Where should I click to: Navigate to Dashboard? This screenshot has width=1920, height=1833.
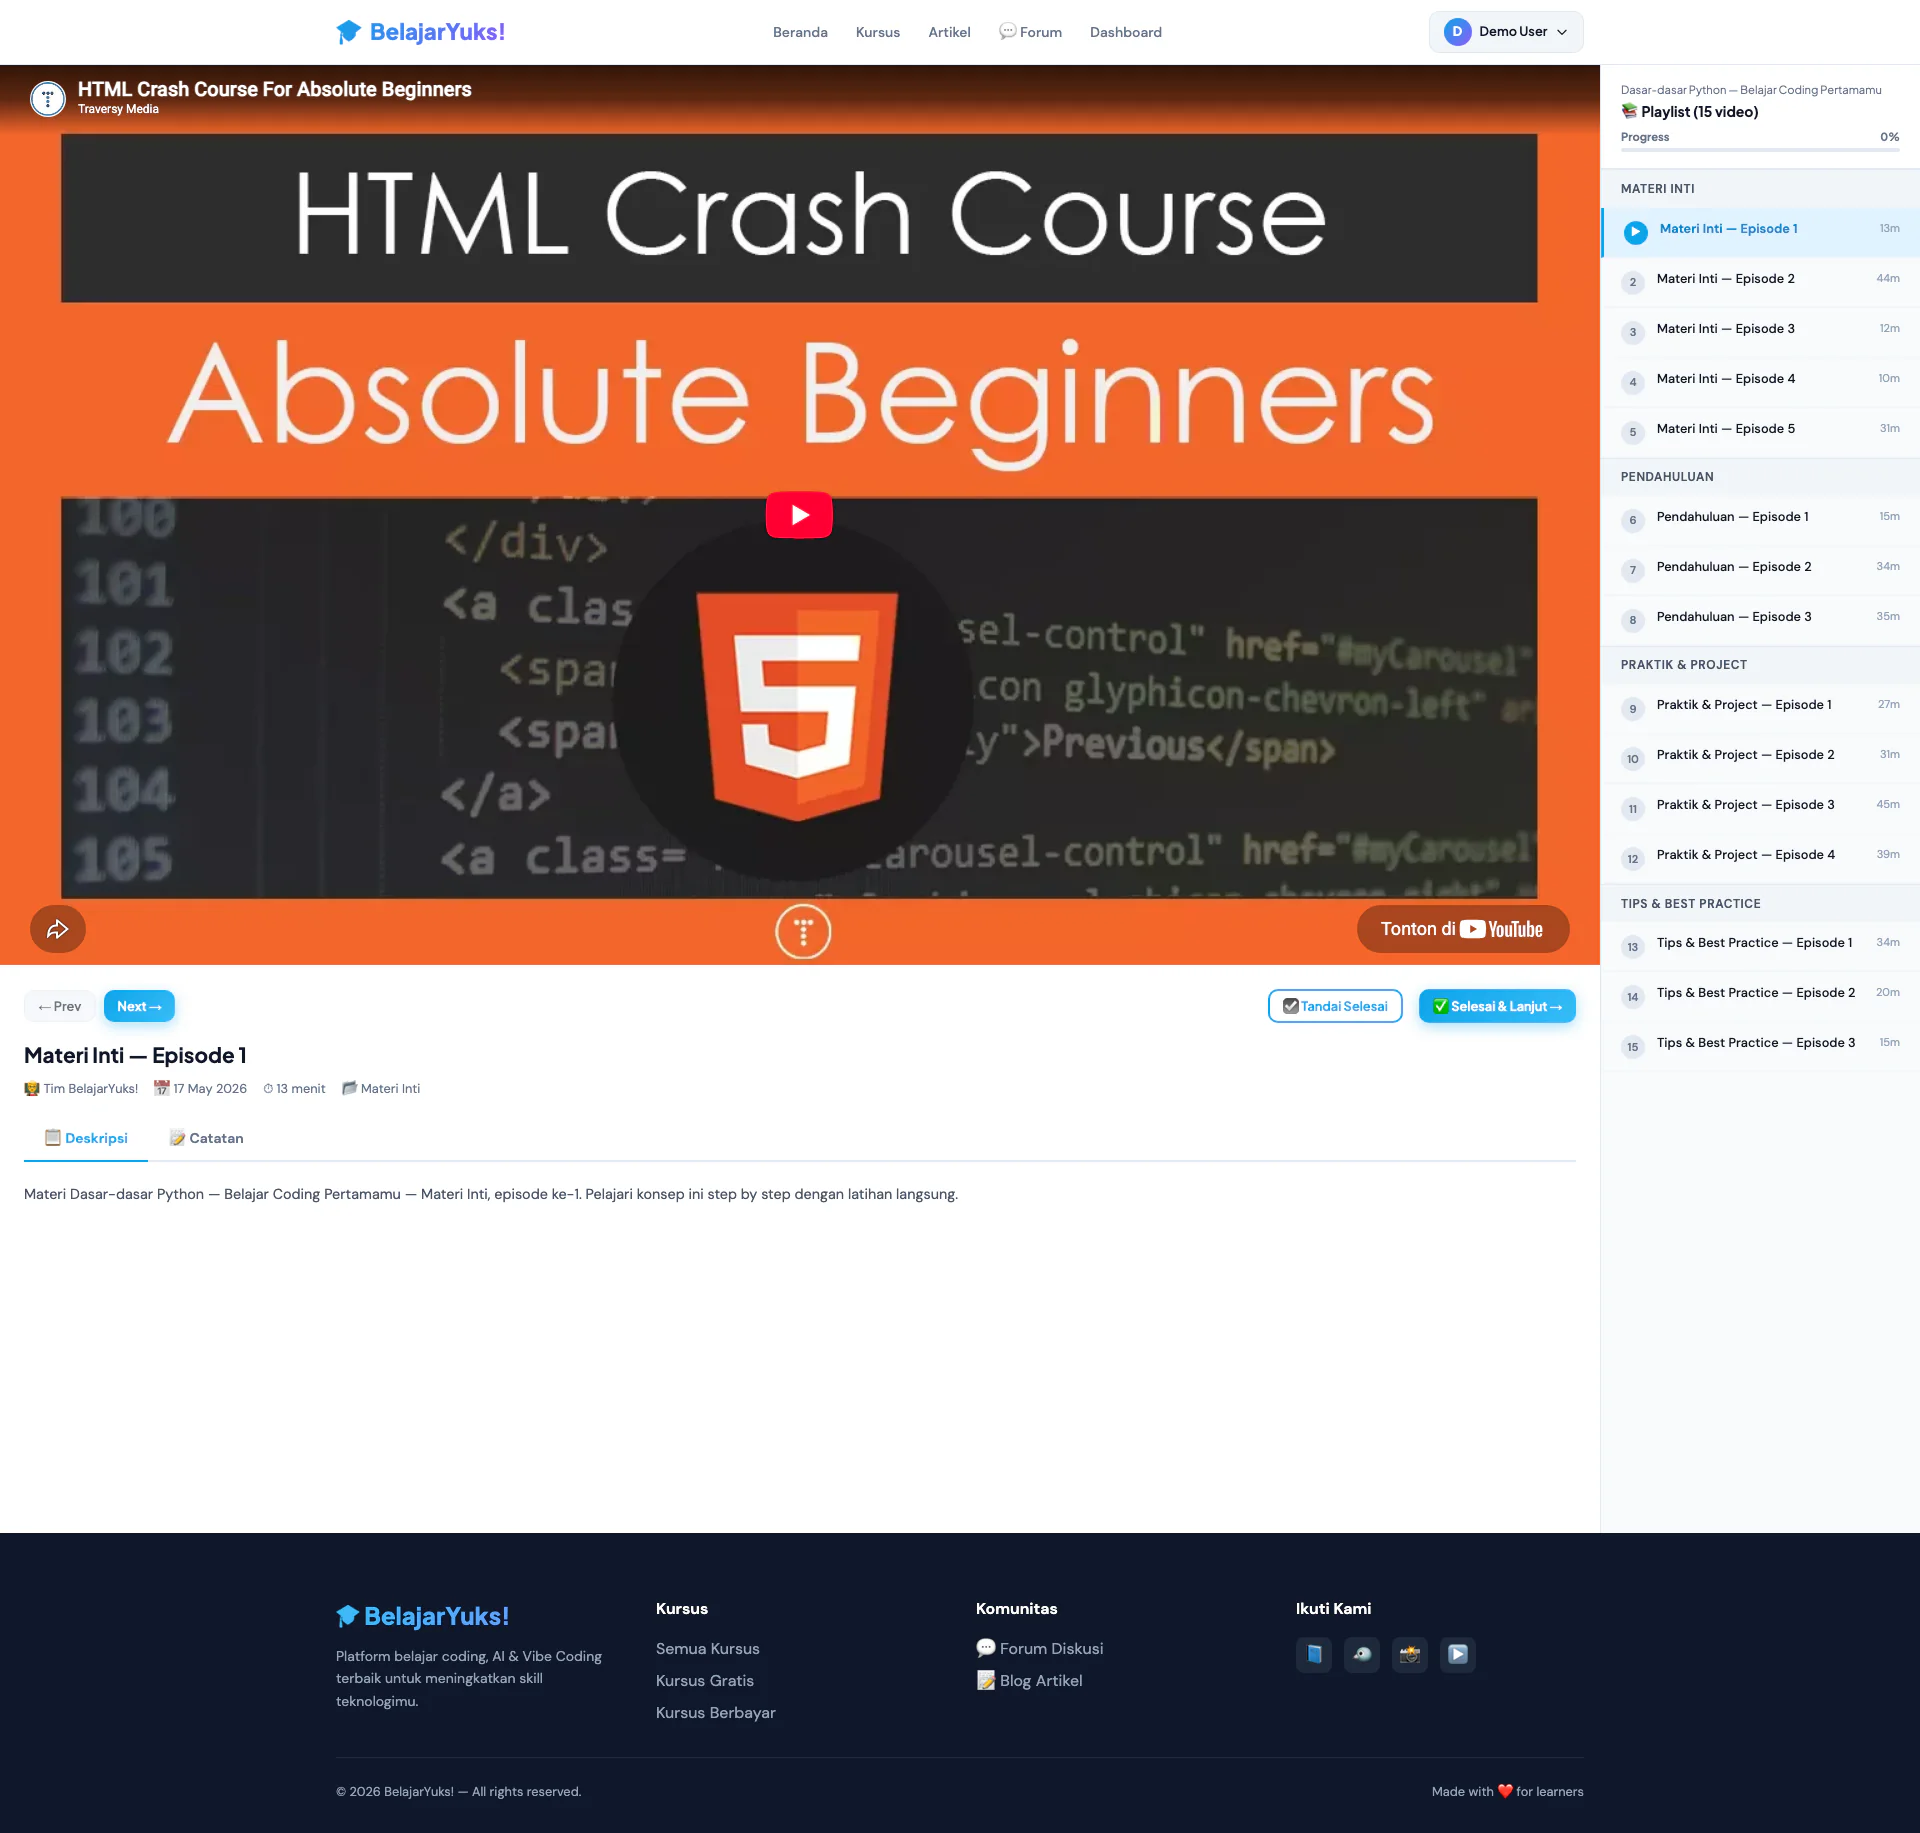tap(1126, 32)
